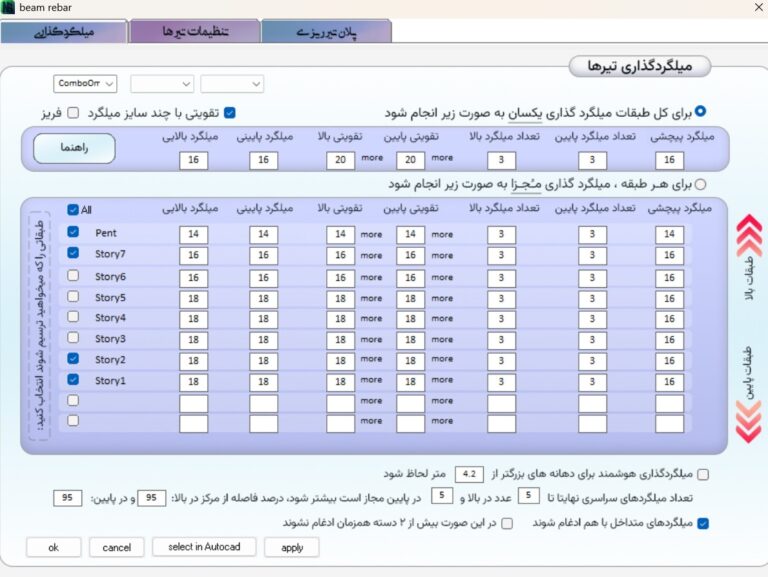The width and height of the screenshot is (768, 577).
Task: Click more next to global top reinforcement 20
Action: [372, 158]
